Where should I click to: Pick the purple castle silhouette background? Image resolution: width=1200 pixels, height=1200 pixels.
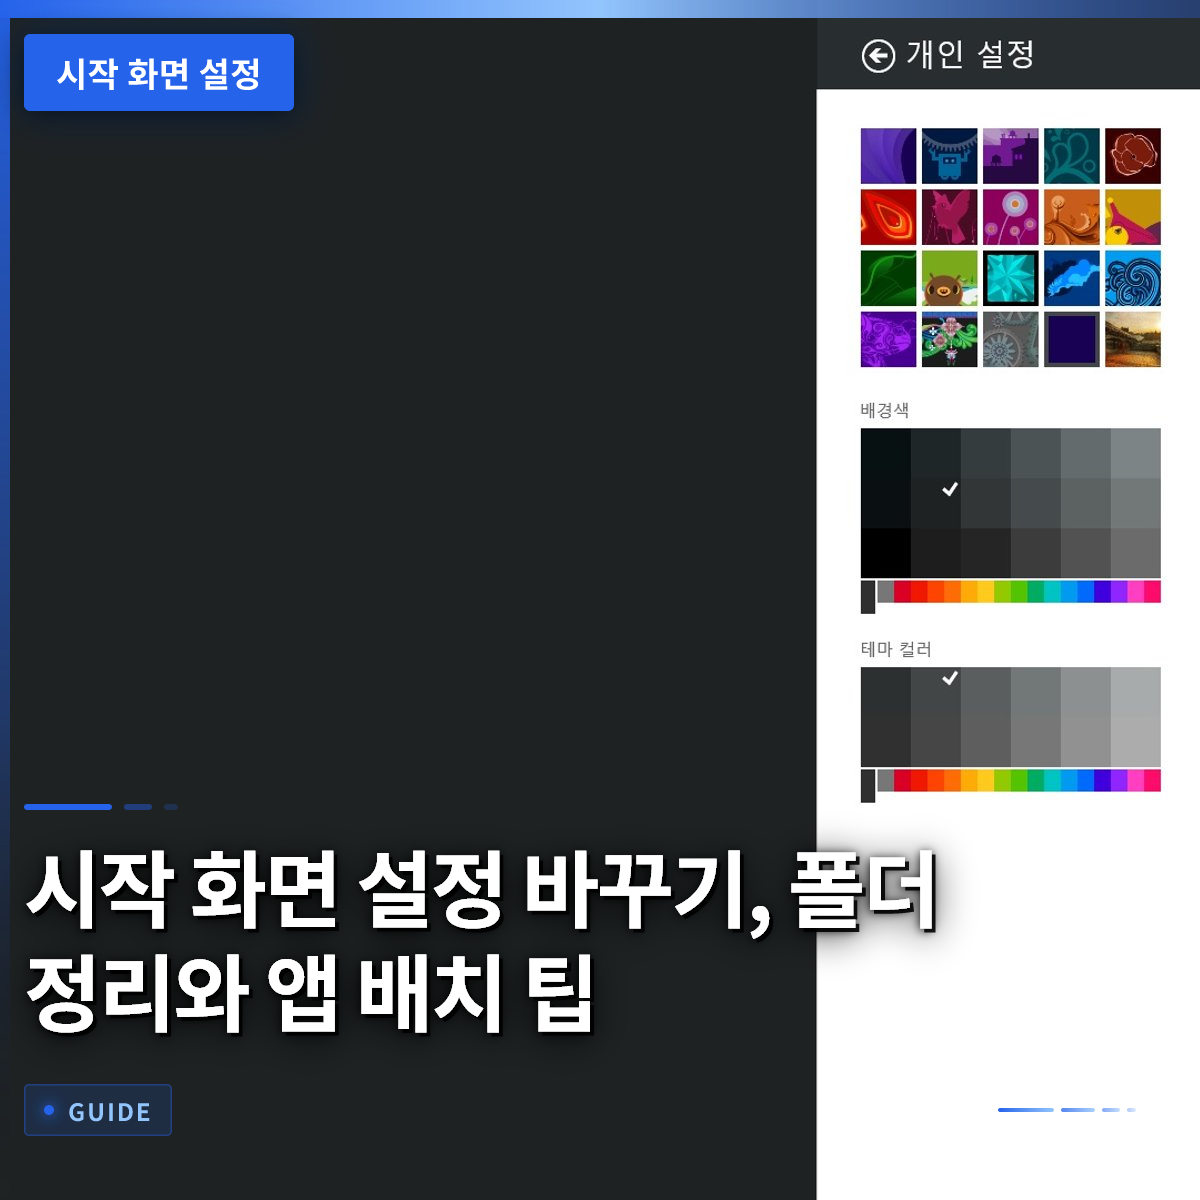click(1010, 156)
